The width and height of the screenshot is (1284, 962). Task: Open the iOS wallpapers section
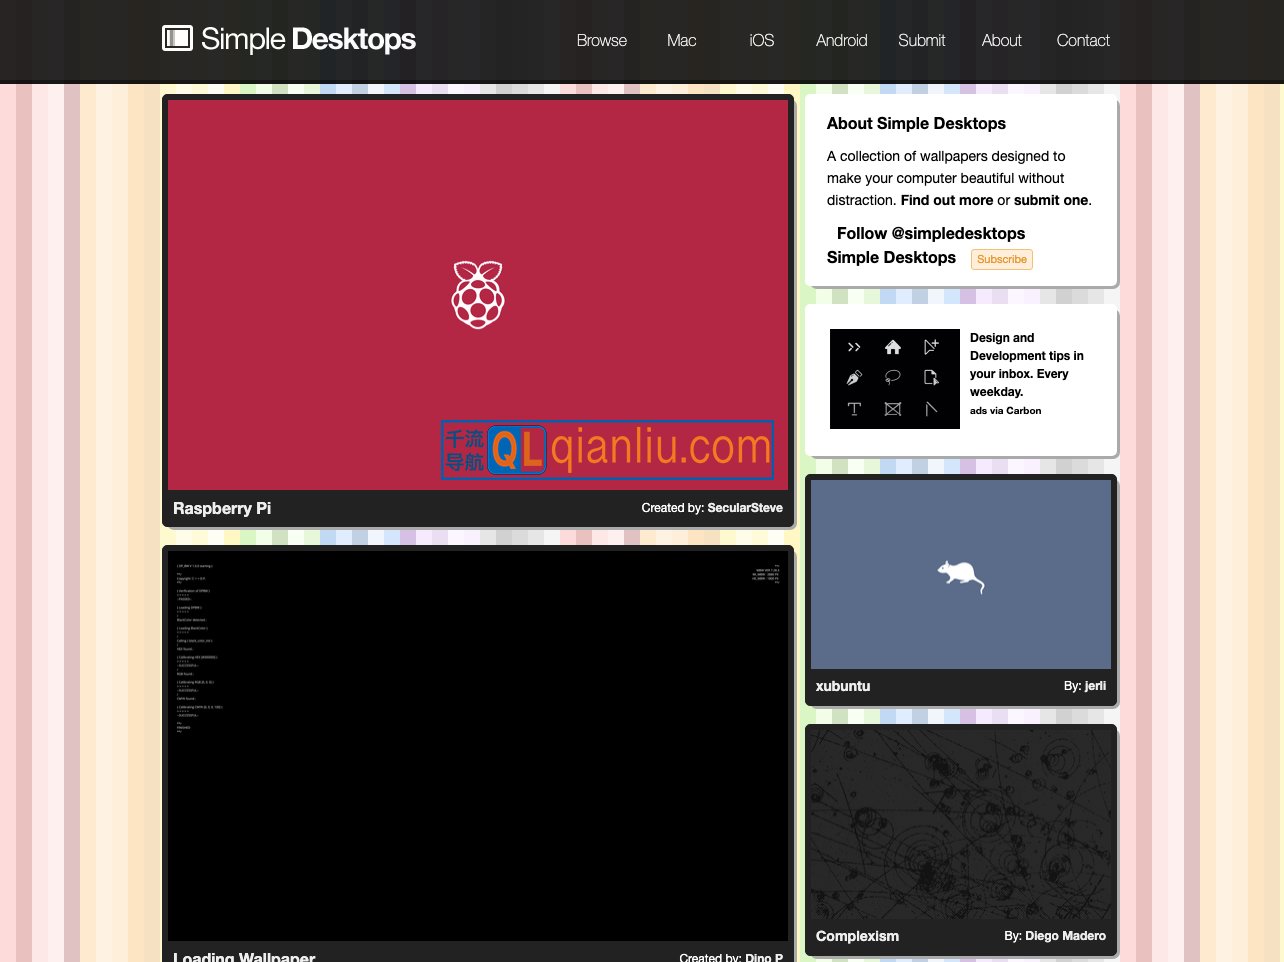tap(761, 40)
